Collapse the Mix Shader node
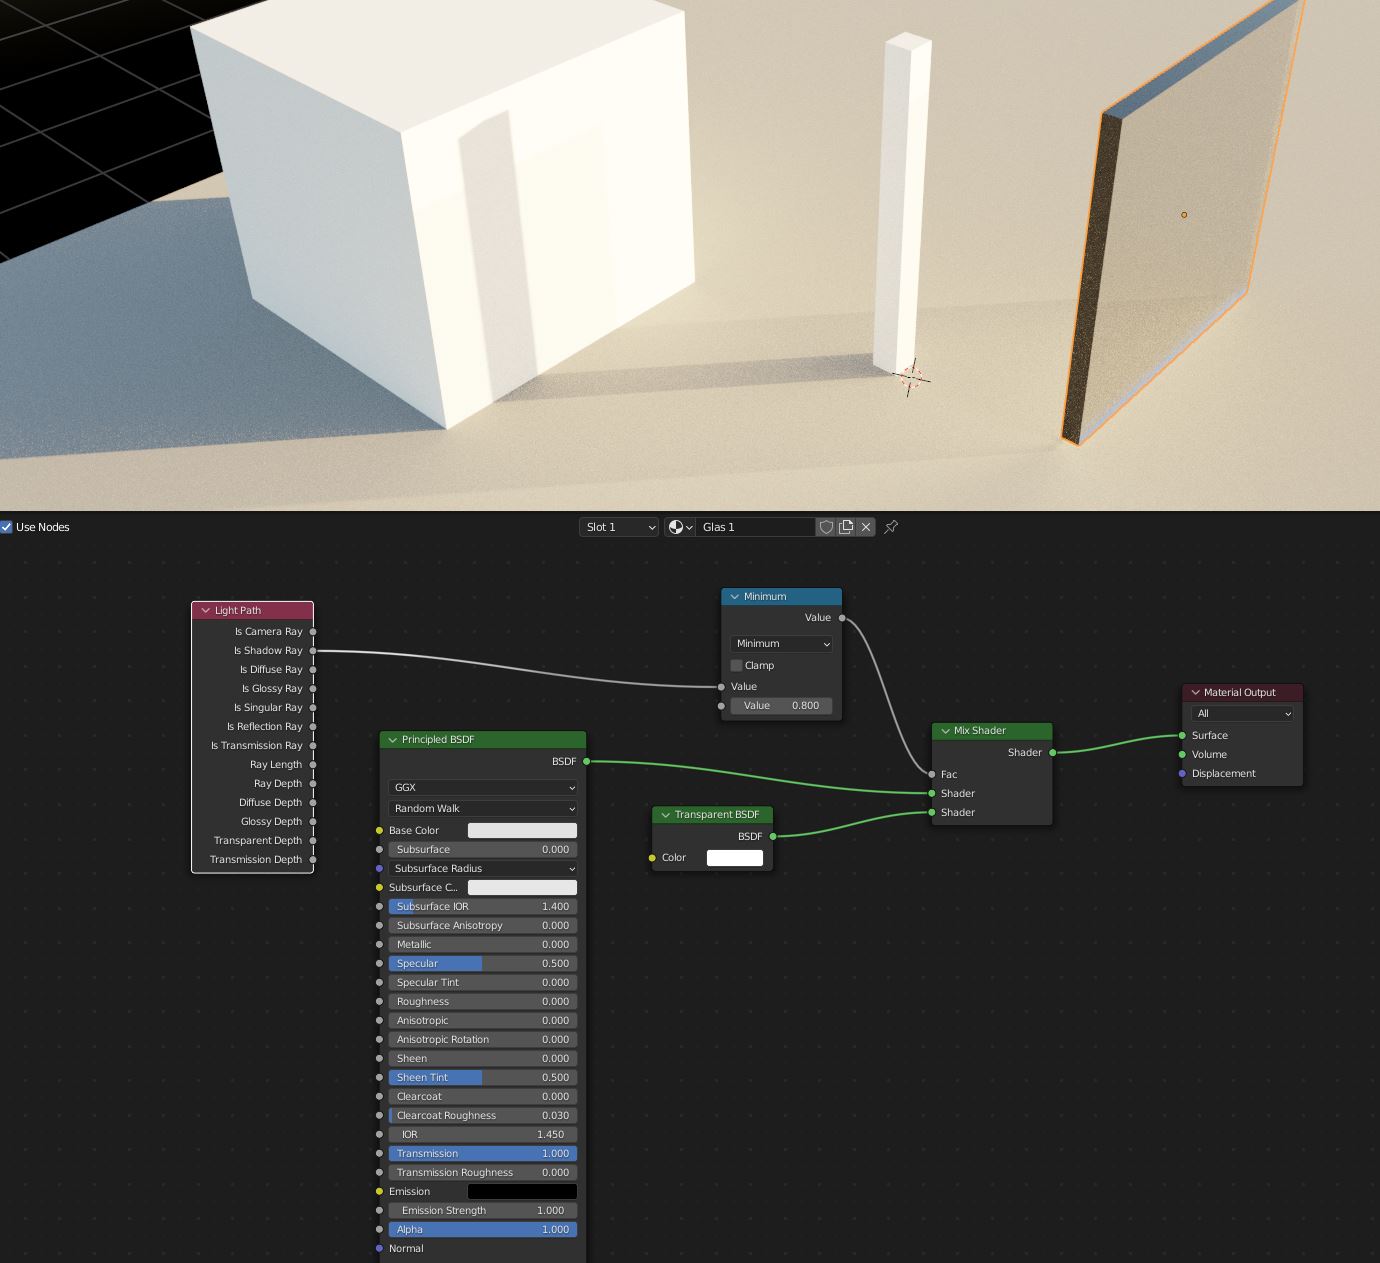Viewport: 1380px width, 1263px height. [x=945, y=731]
